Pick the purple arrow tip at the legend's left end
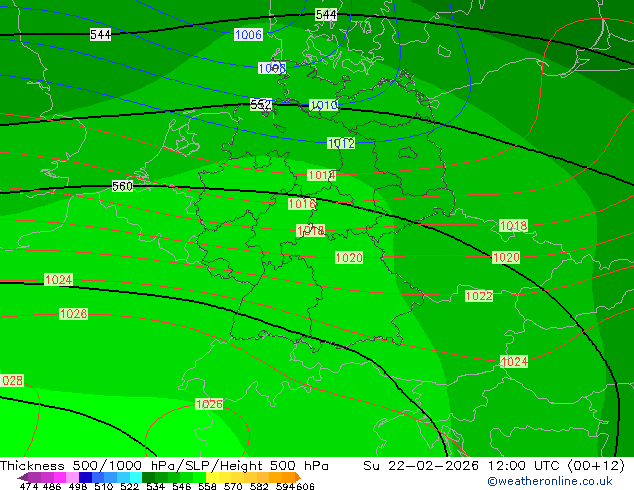 [23, 477]
